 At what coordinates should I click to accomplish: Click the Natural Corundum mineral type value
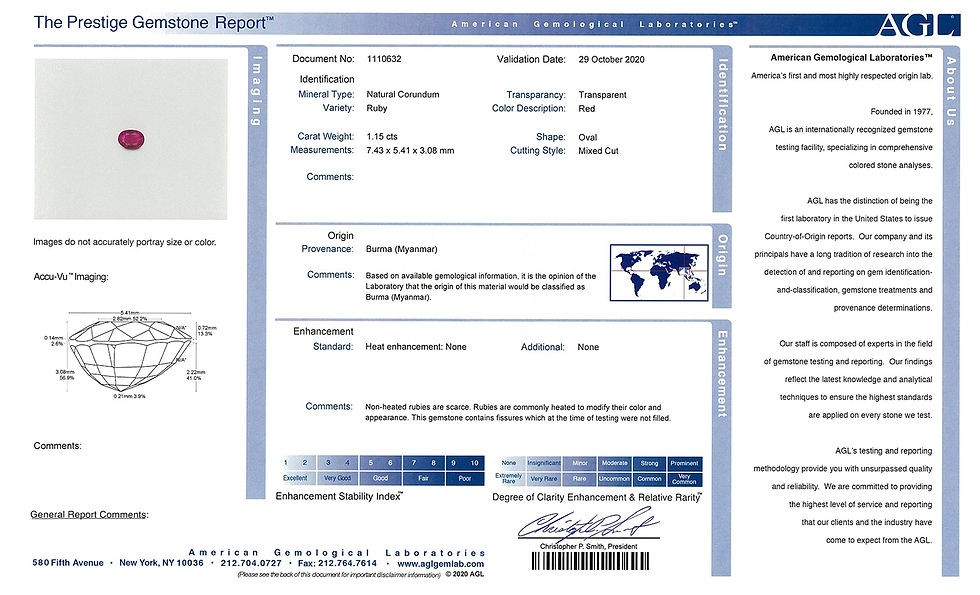coord(402,94)
